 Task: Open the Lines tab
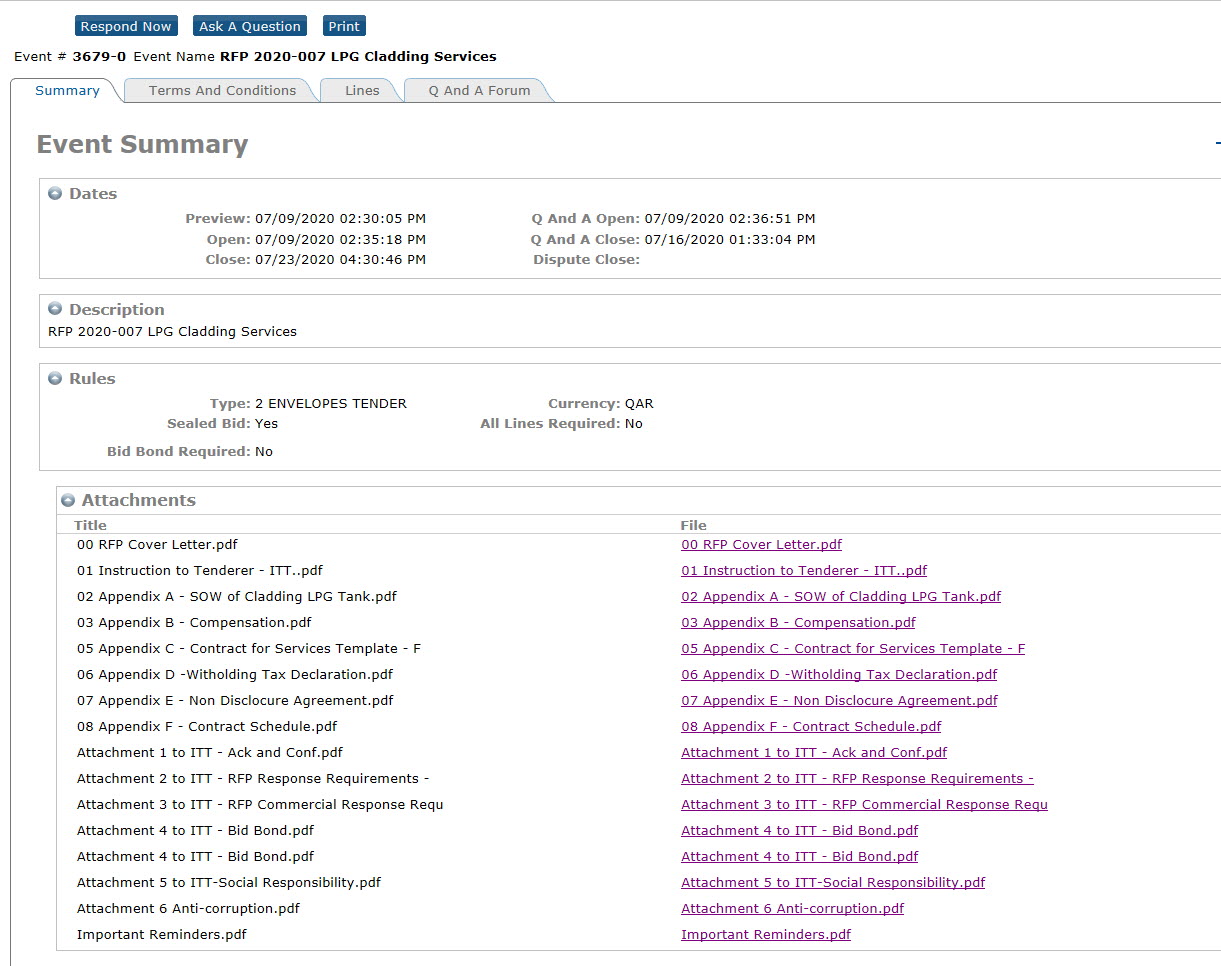coord(362,90)
